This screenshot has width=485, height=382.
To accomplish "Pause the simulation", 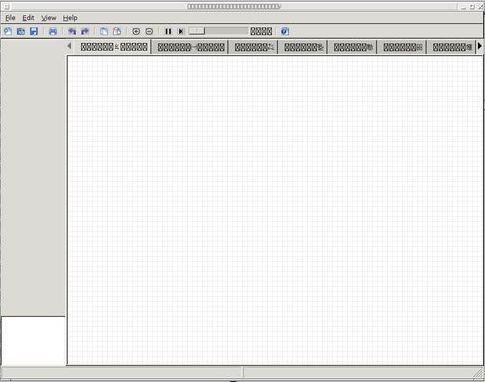I will click(x=168, y=32).
